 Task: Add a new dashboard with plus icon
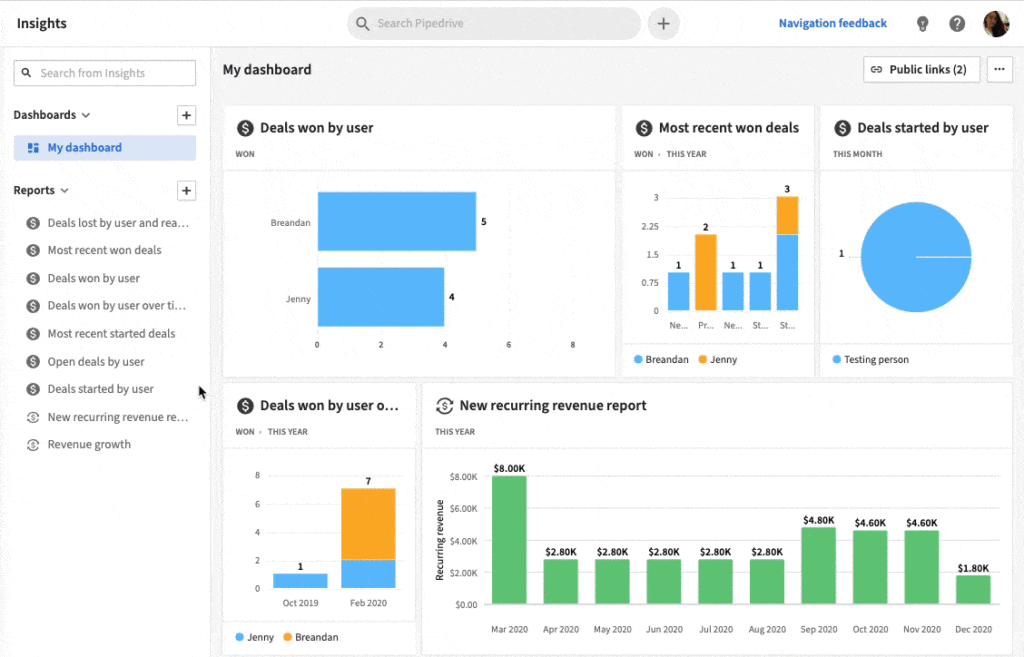point(186,116)
